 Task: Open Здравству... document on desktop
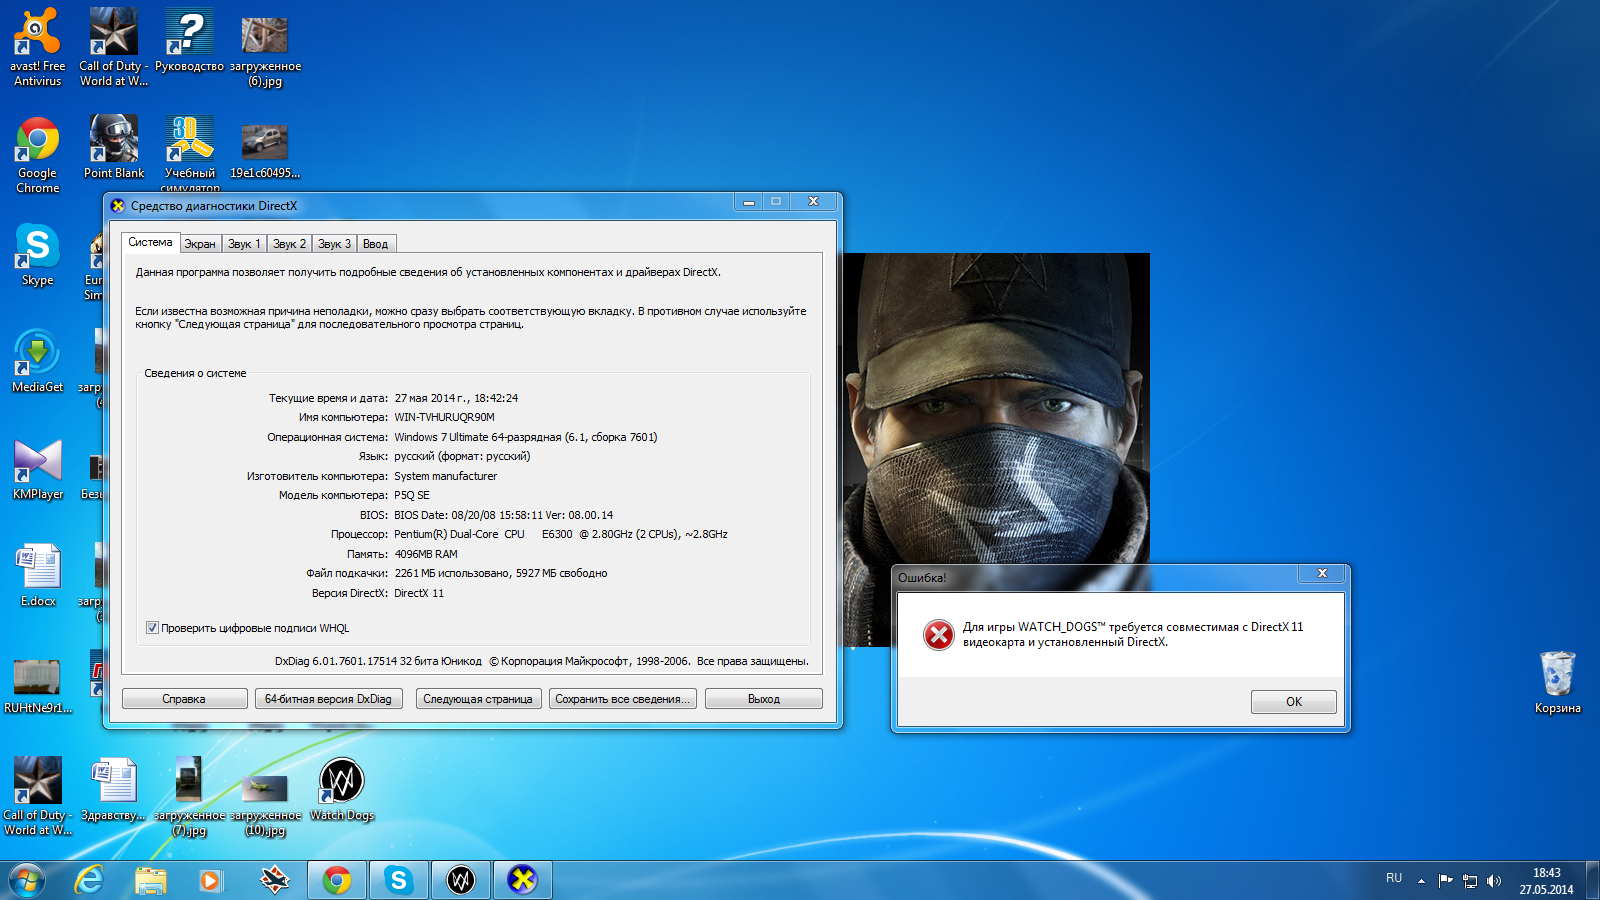point(113,790)
